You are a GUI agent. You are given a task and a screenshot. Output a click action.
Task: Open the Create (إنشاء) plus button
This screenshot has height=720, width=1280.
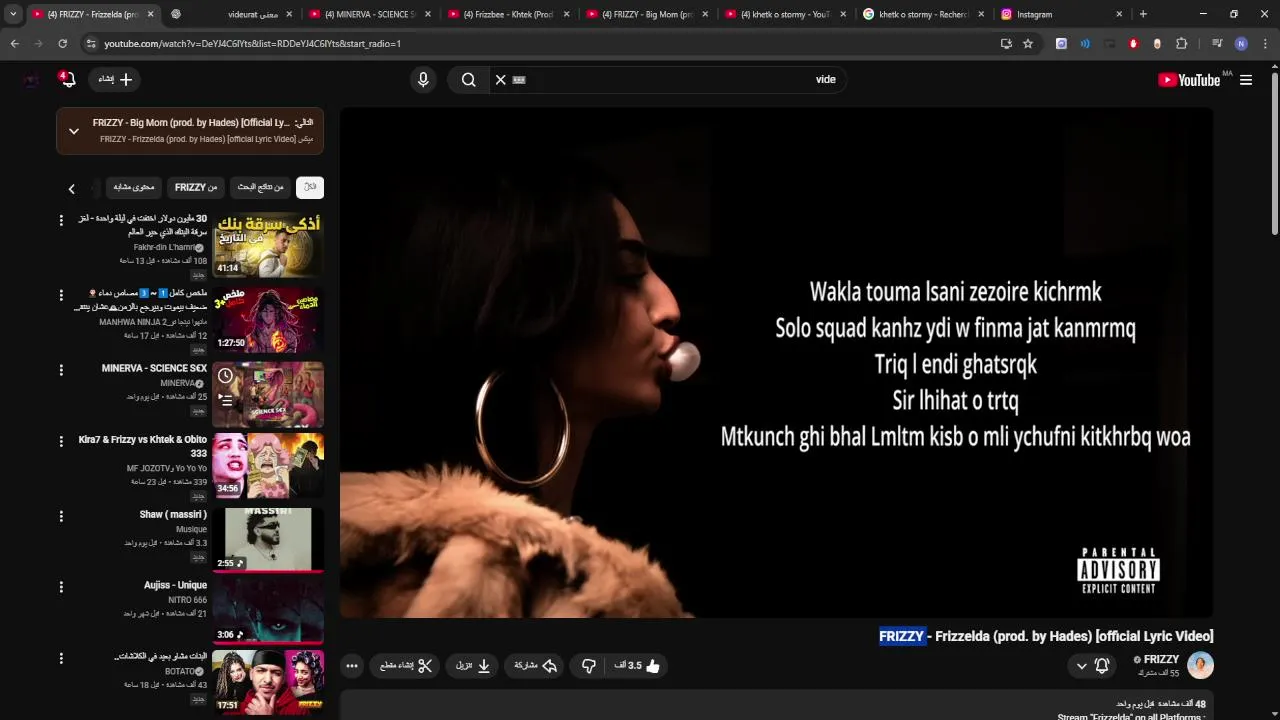tap(116, 80)
